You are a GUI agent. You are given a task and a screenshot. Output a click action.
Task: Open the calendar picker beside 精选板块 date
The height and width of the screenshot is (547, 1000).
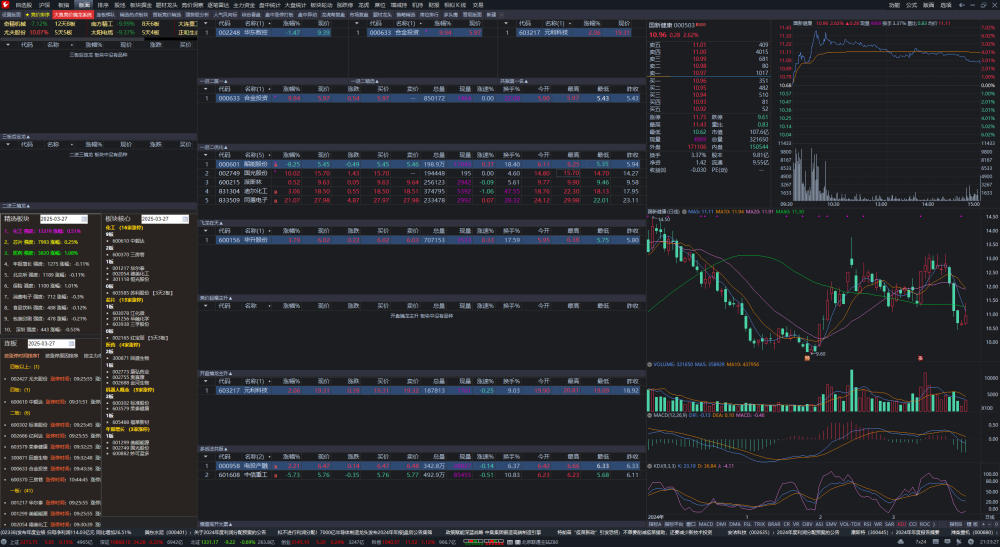tap(84, 219)
